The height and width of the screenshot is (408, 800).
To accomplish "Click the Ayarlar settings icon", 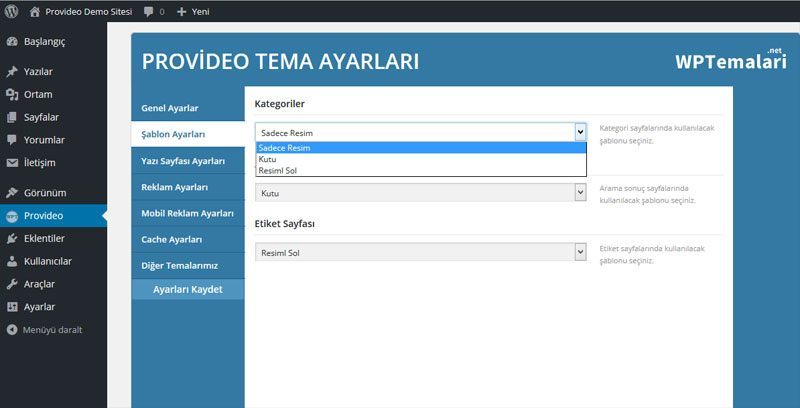I will (x=12, y=307).
